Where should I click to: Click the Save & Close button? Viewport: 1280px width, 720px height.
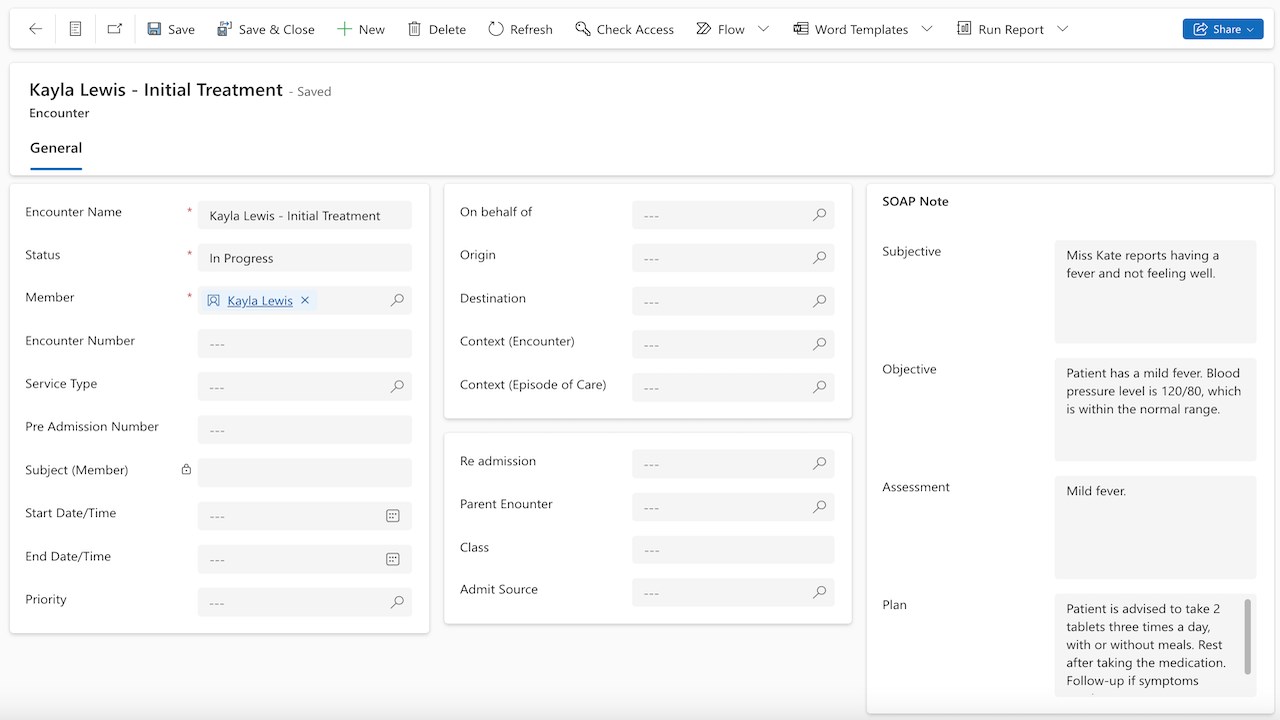pyautogui.click(x=265, y=29)
